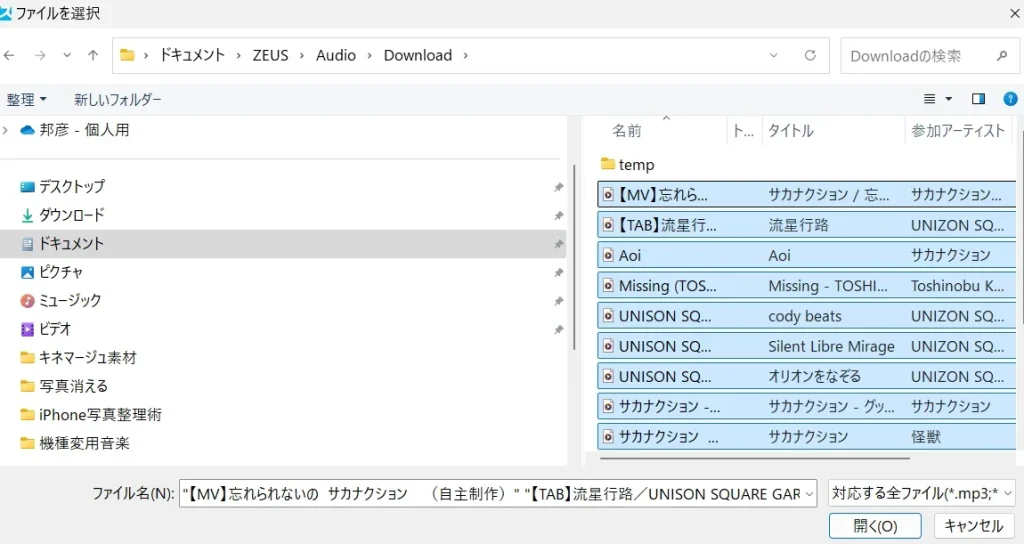Close the ファイルを選択 dialog
This screenshot has height=544, width=1024.
coord(1016,13)
